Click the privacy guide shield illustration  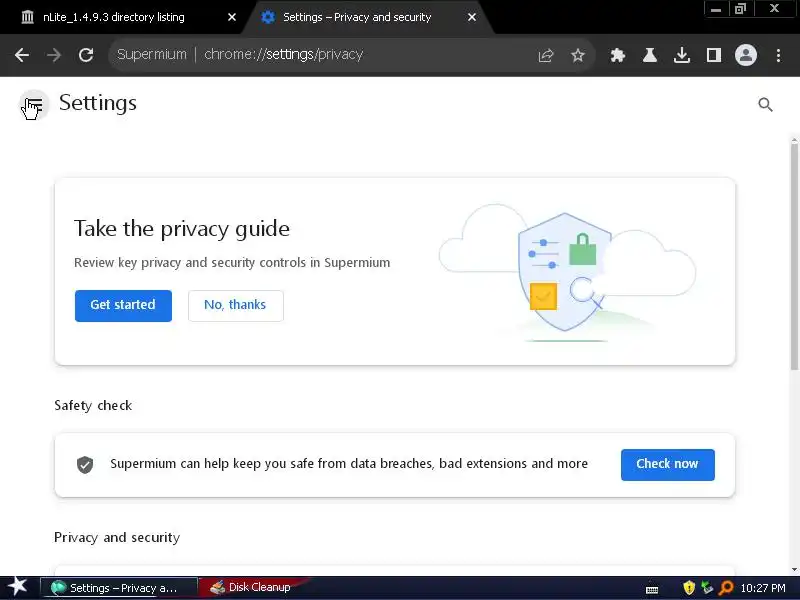click(x=565, y=271)
